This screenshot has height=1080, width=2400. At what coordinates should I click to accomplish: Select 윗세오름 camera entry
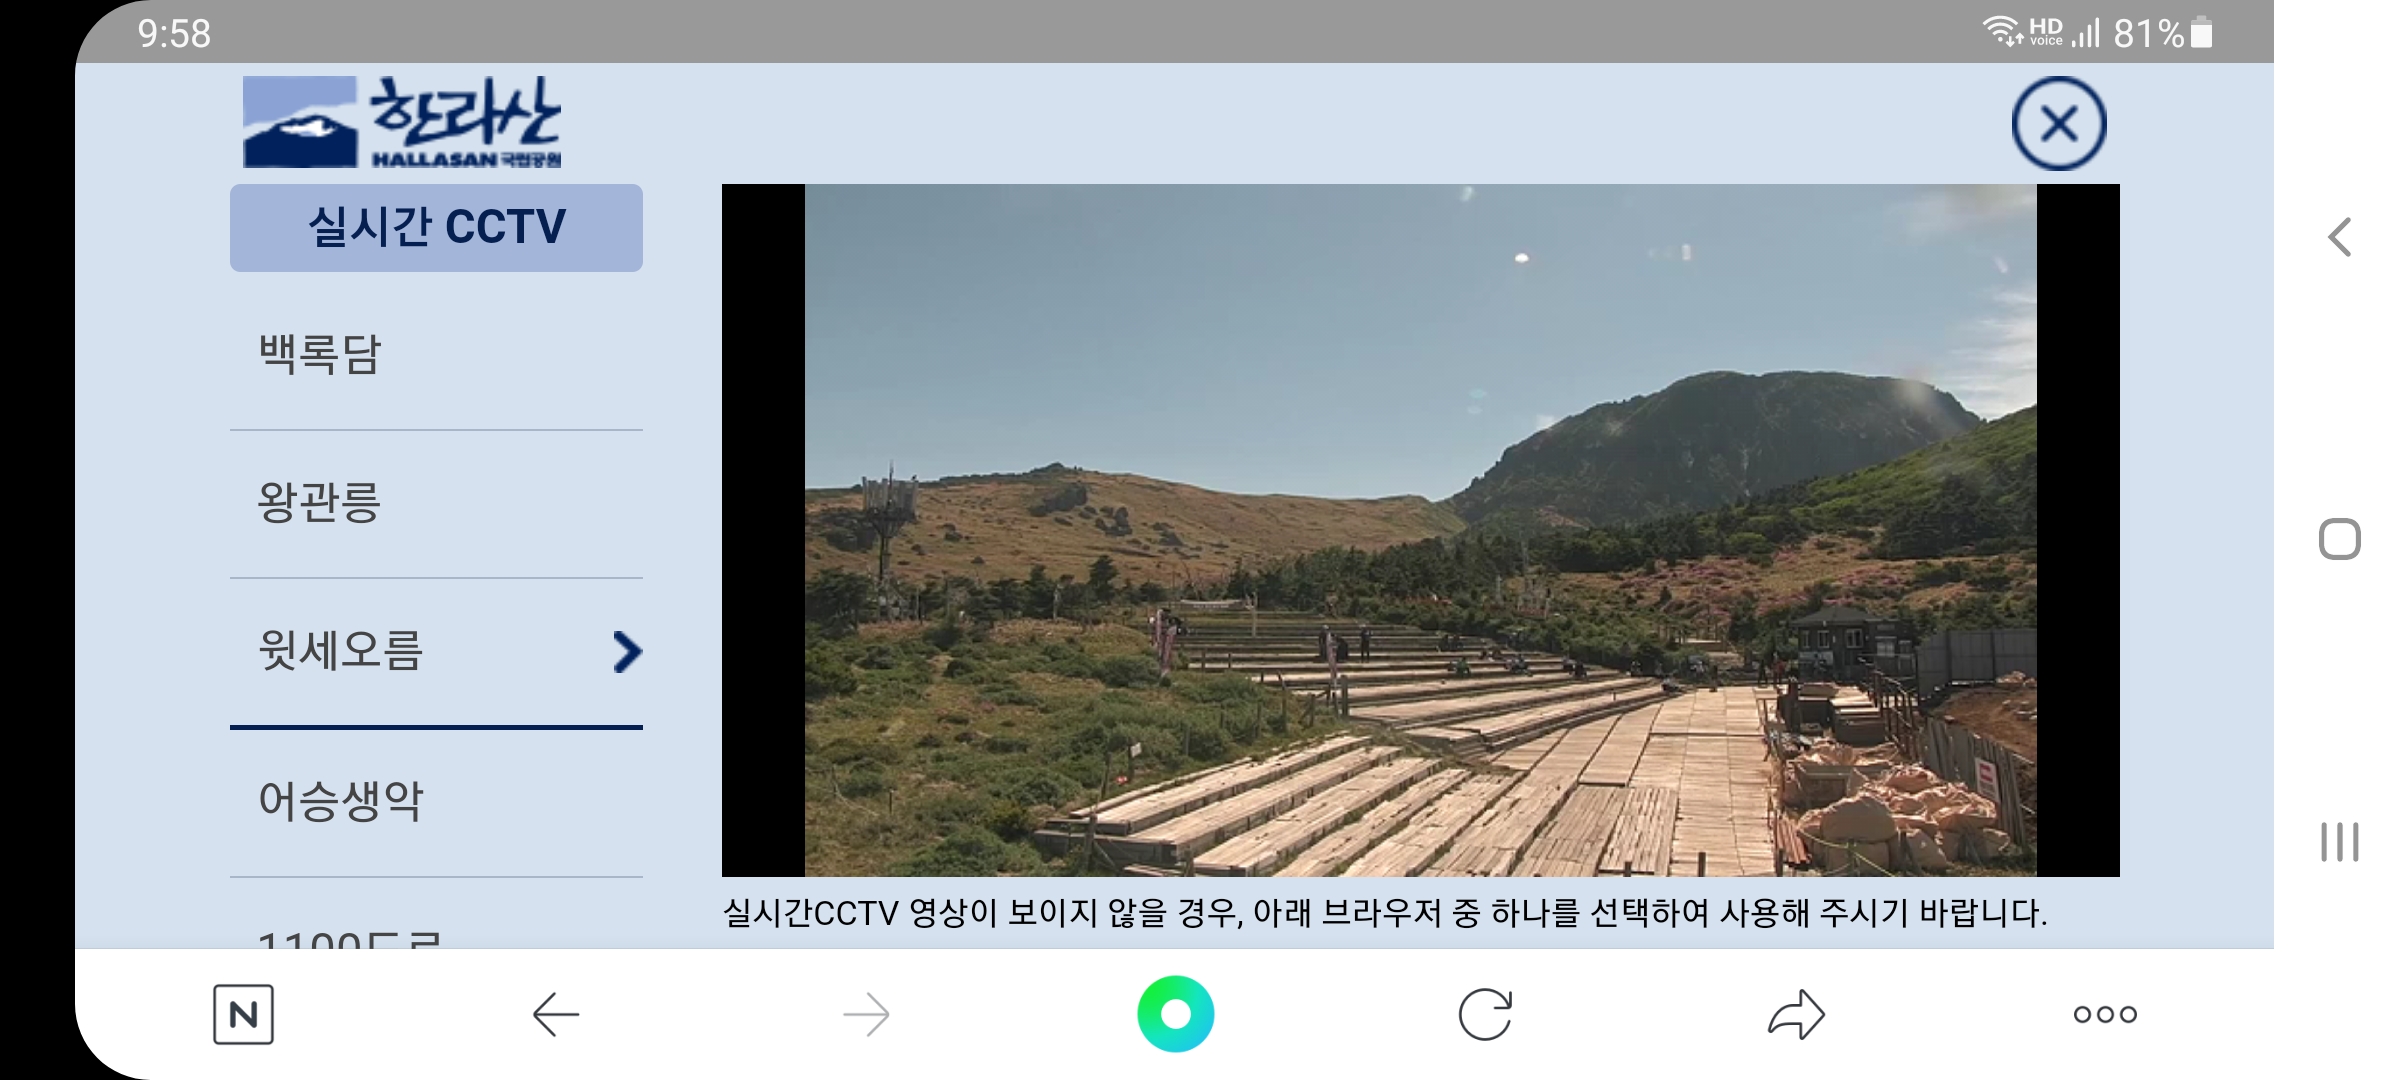[436, 652]
